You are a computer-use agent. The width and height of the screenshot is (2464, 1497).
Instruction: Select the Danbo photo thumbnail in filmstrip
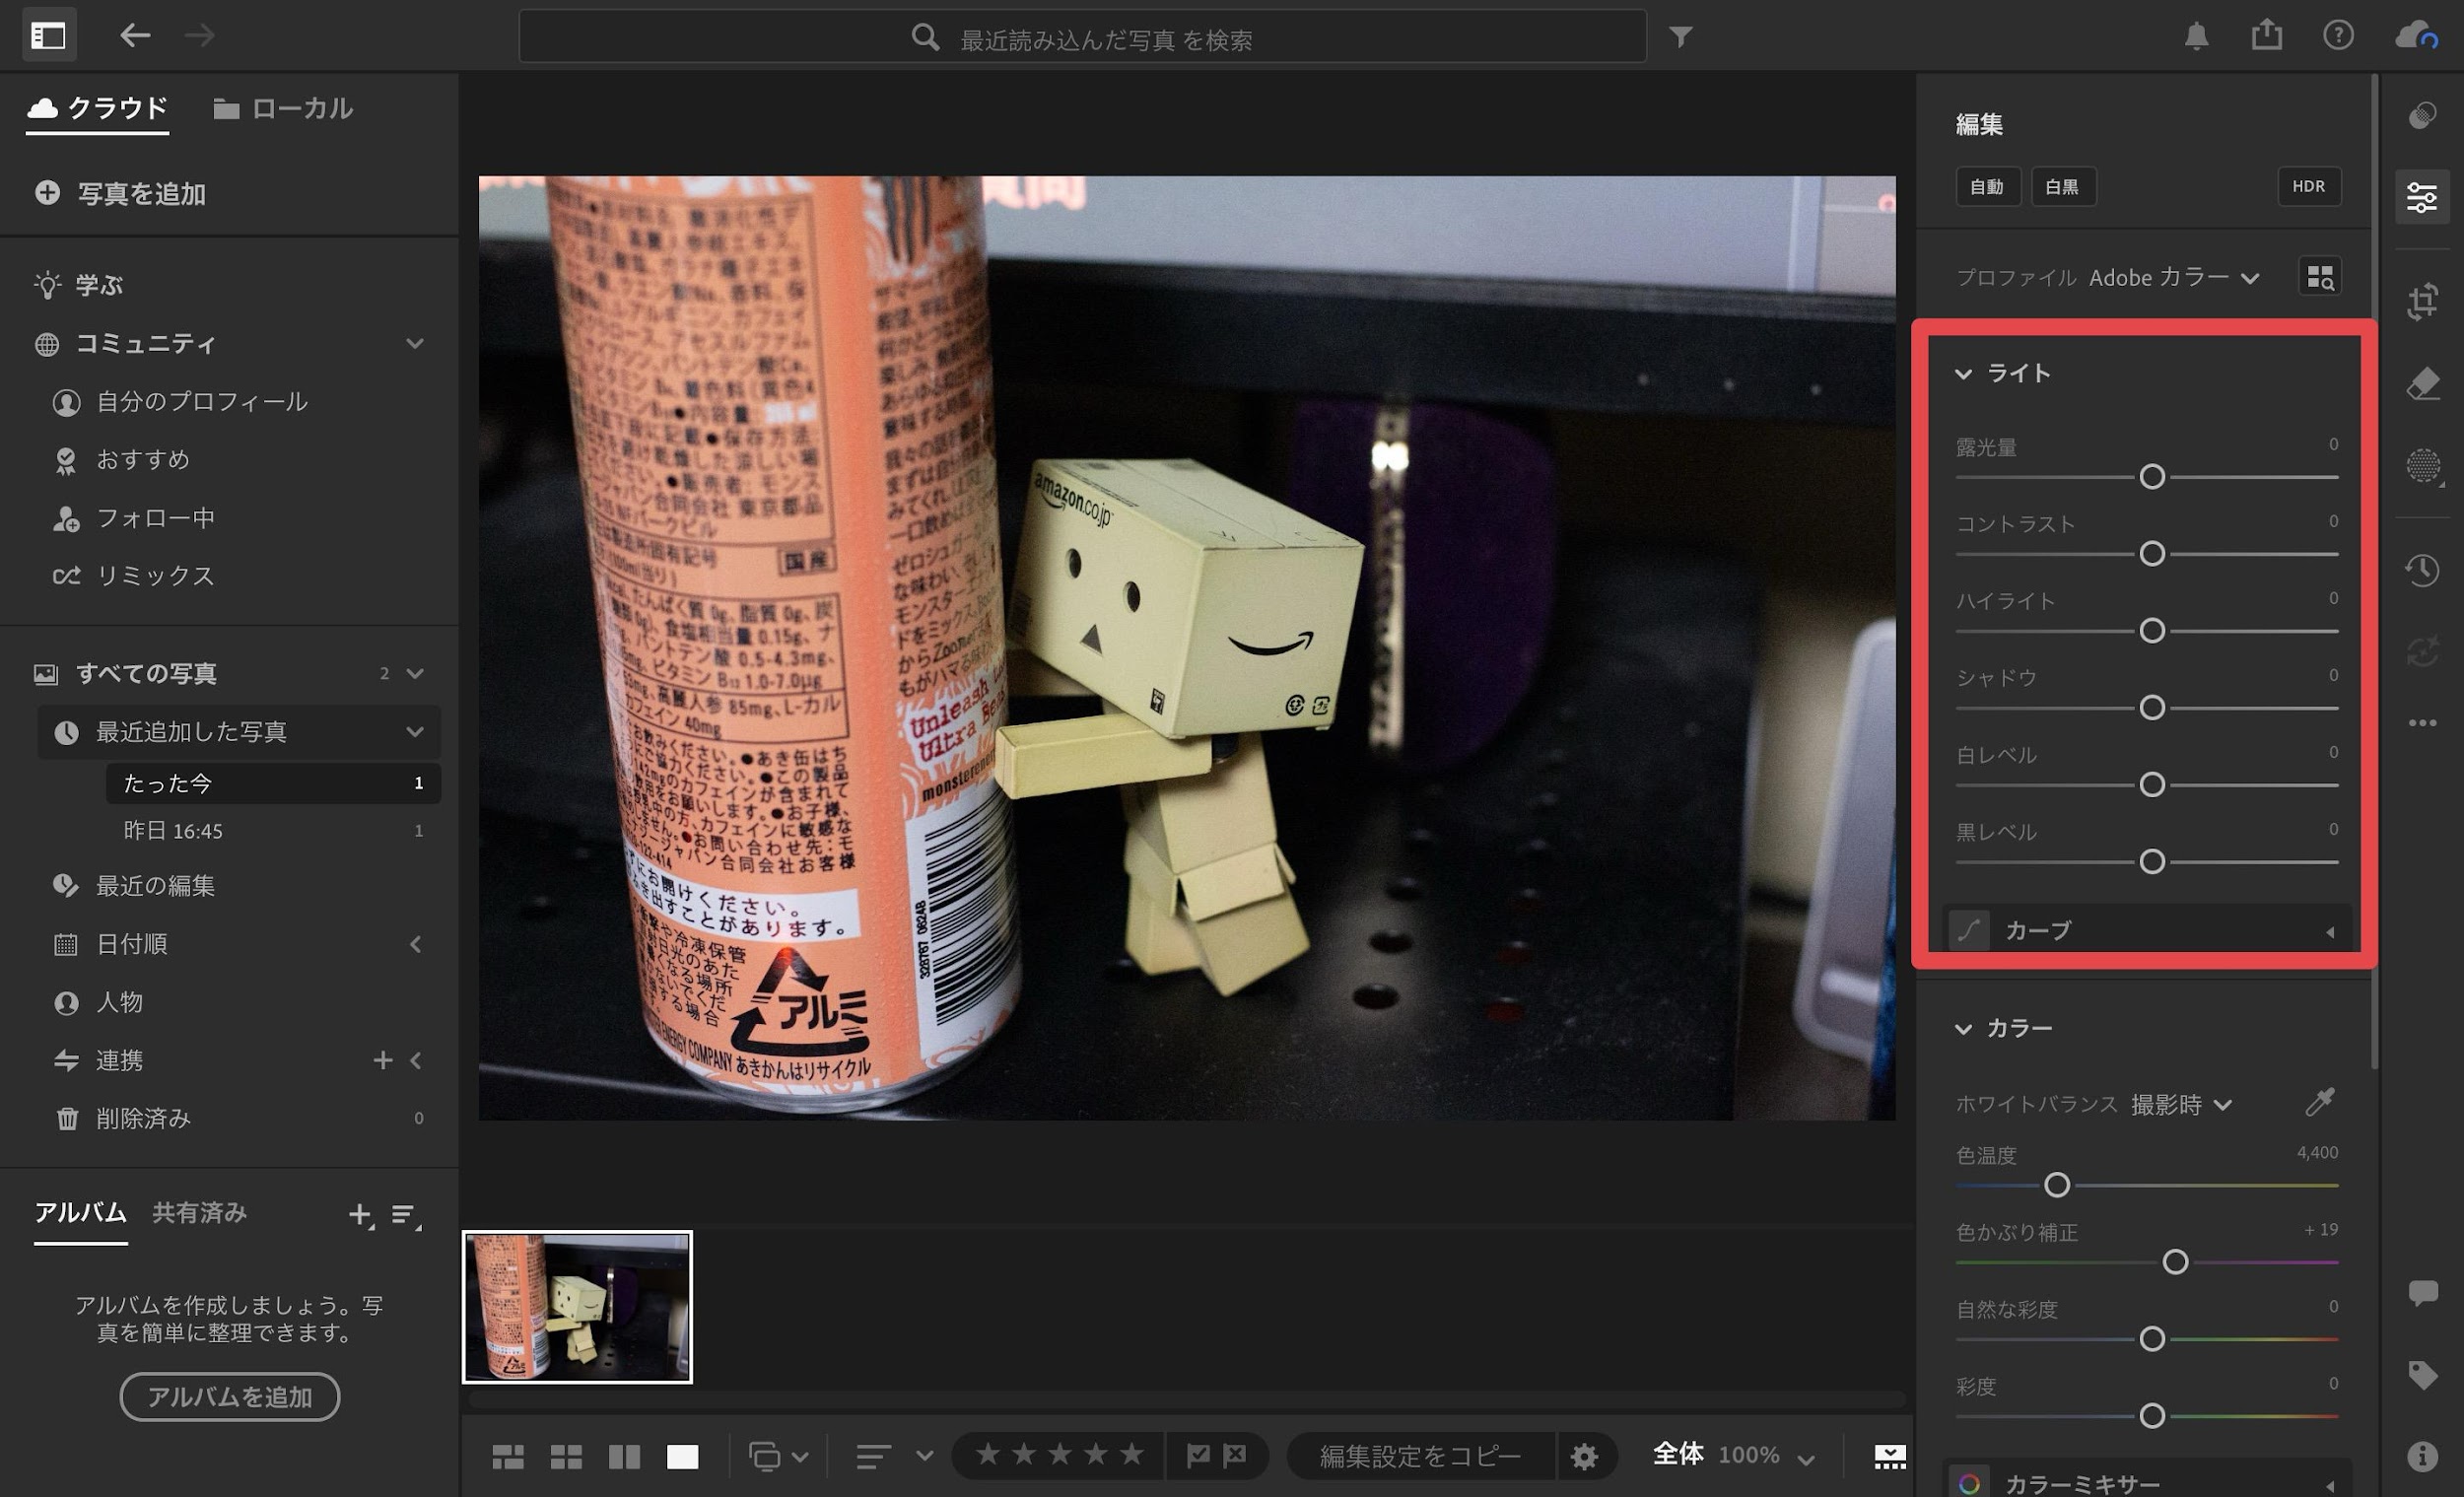pos(577,1307)
